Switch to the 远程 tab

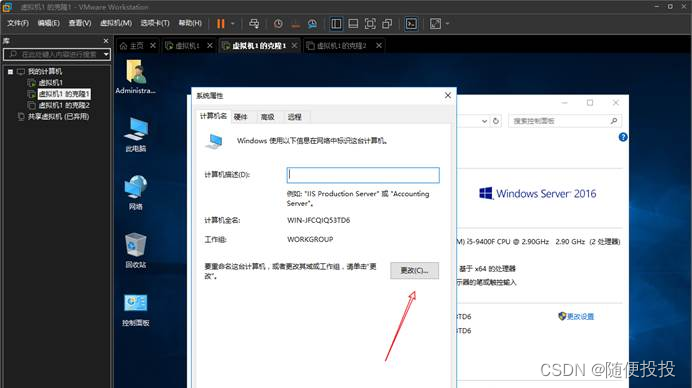pyautogui.click(x=294, y=117)
